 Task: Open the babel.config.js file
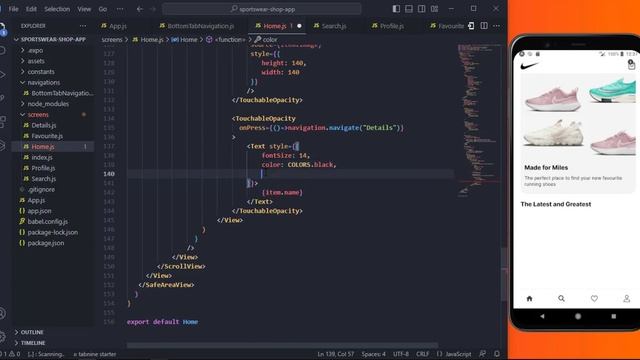click(x=53, y=222)
